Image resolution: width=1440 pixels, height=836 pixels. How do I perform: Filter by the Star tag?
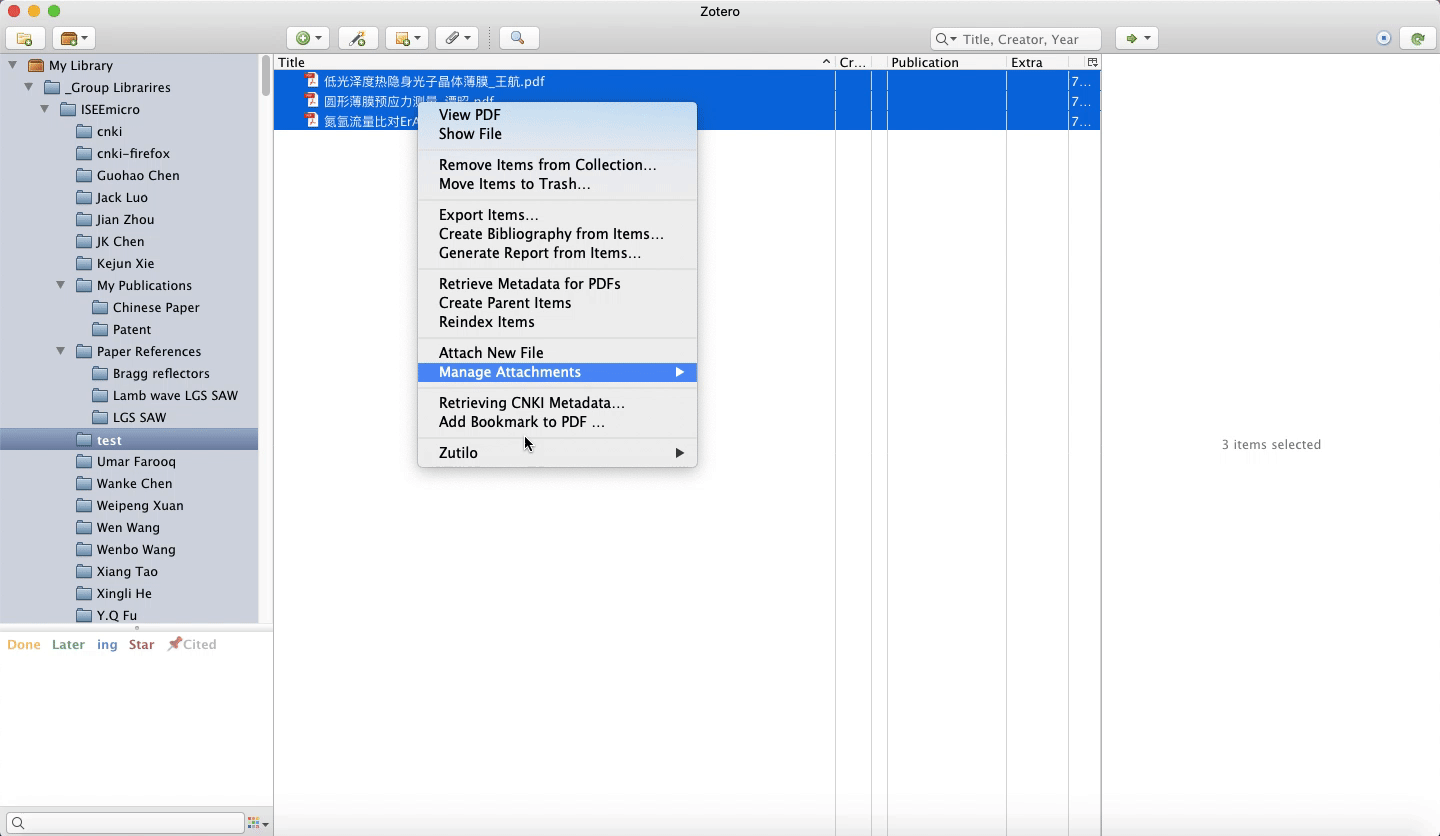click(x=141, y=645)
